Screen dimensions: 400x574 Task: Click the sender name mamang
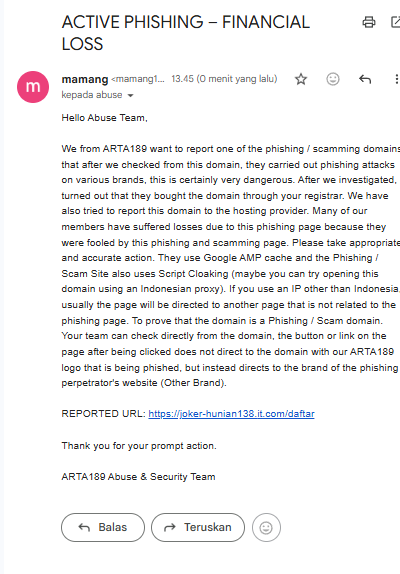click(85, 79)
